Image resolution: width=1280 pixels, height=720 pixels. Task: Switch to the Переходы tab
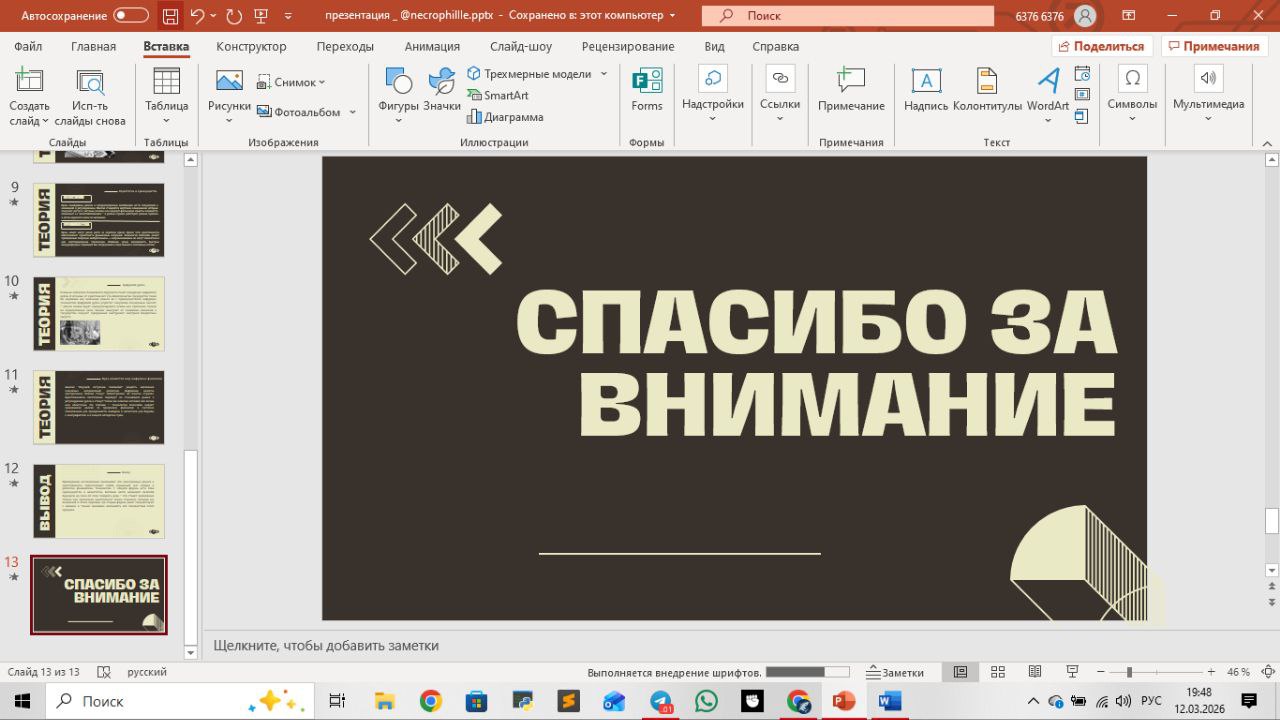[345, 46]
